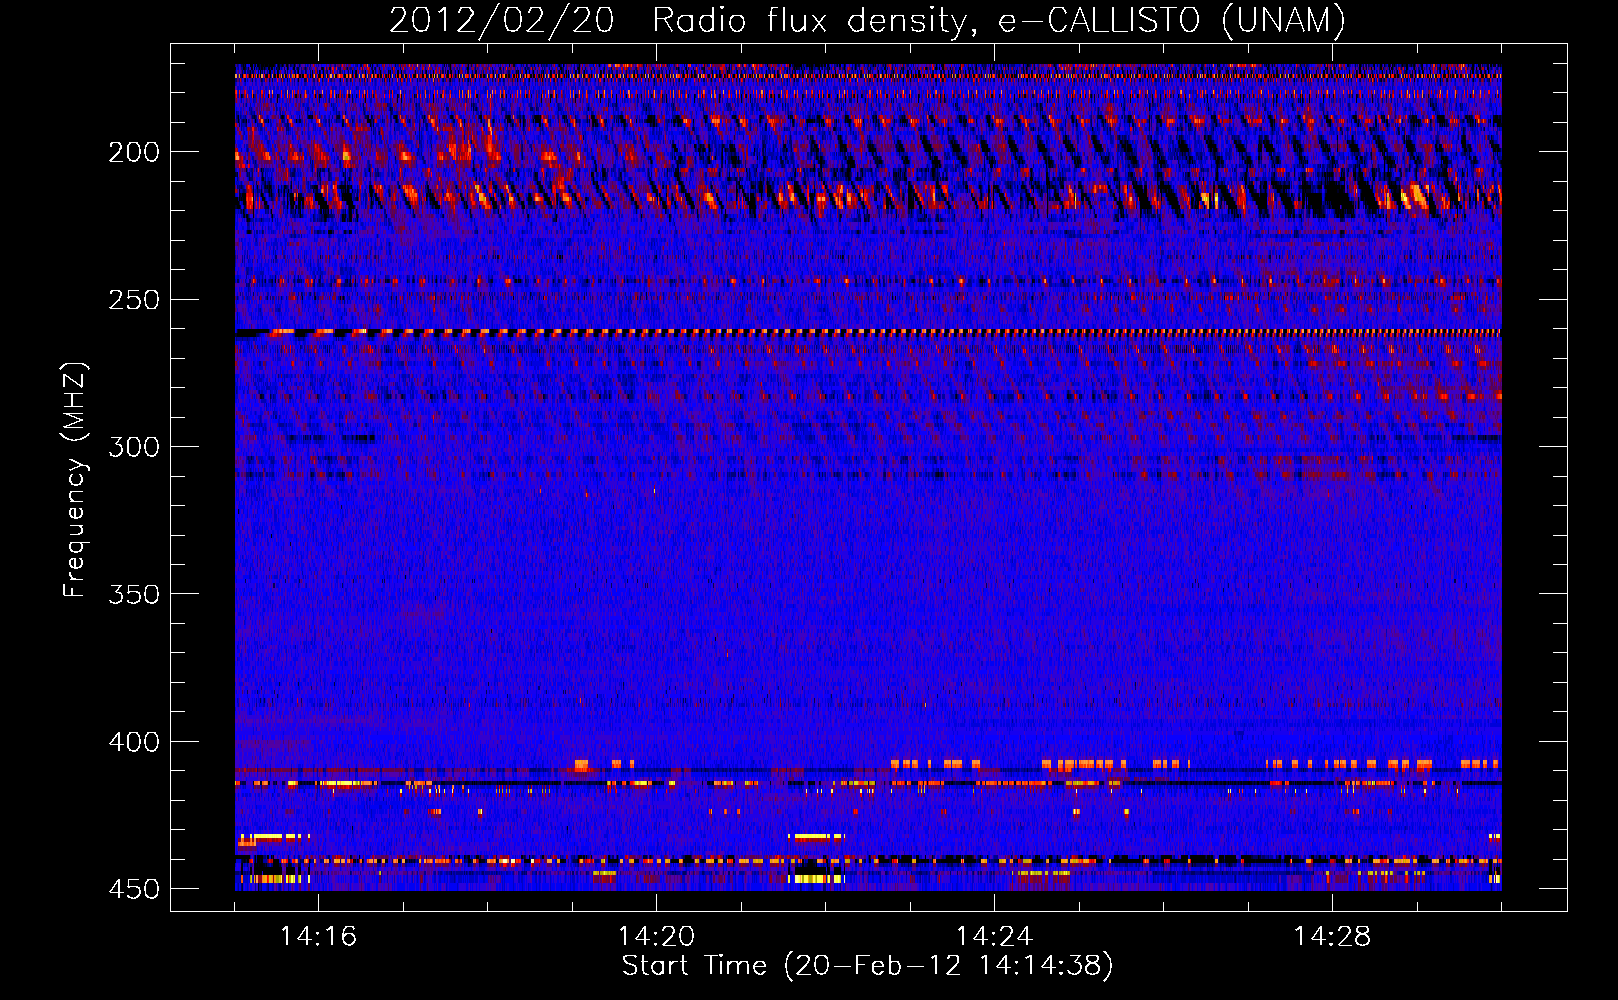The image size is (1618, 1000).
Task: Click the 'Start Time (20-Feb-12 14:14:38)' label
Action: tap(867, 966)
